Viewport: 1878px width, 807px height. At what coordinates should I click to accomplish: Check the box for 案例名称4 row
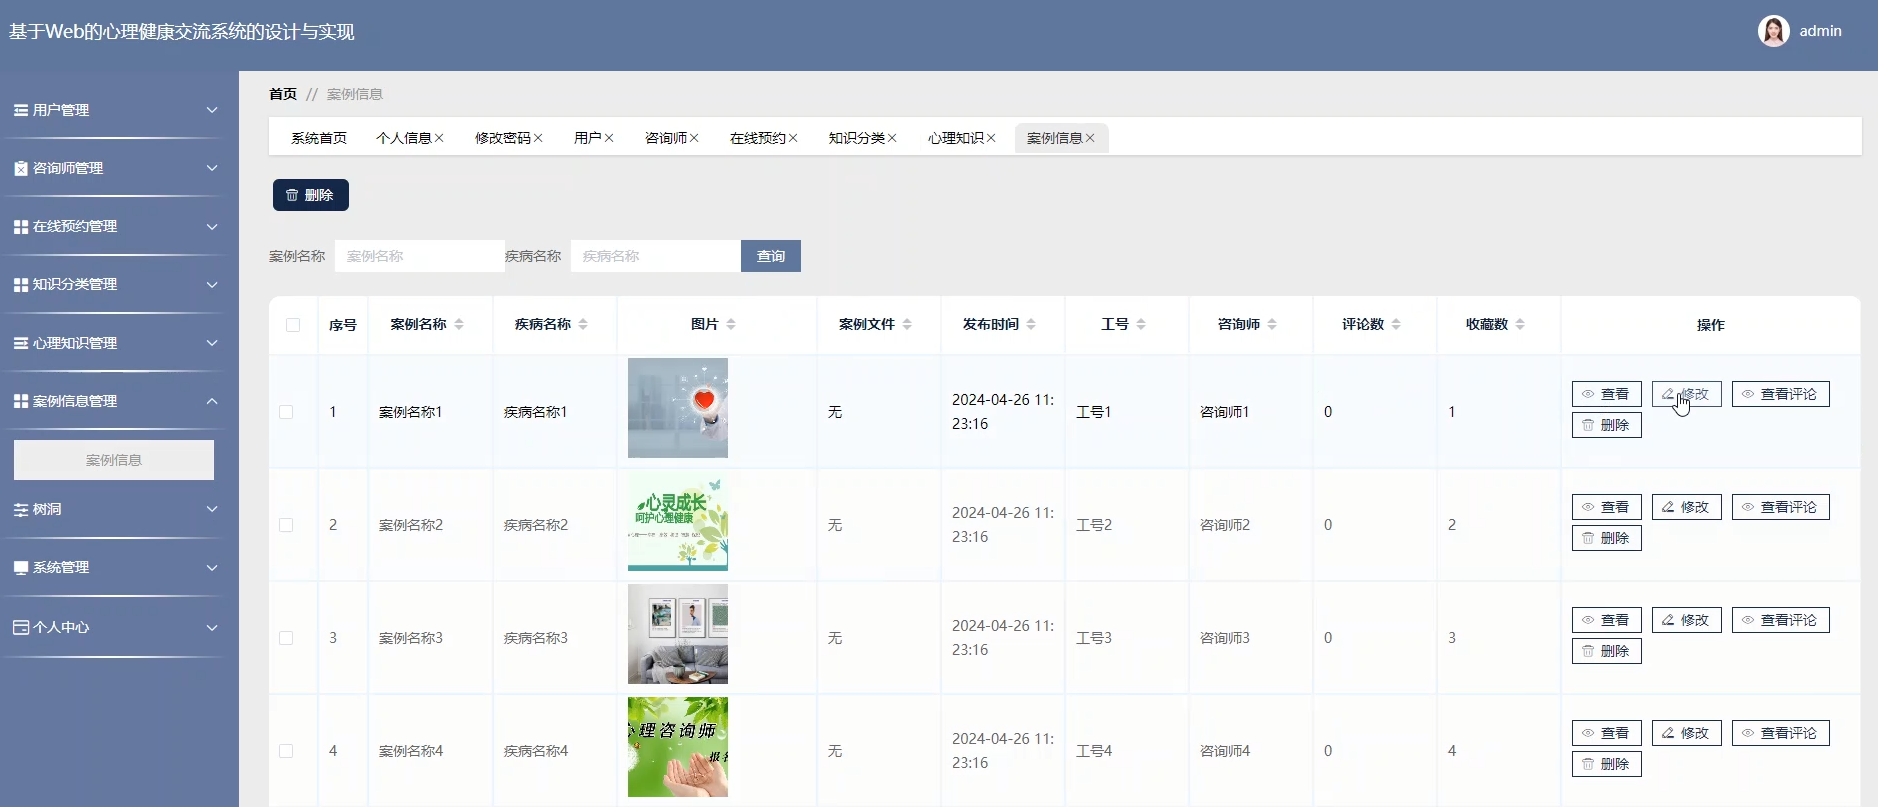[286, 751]
